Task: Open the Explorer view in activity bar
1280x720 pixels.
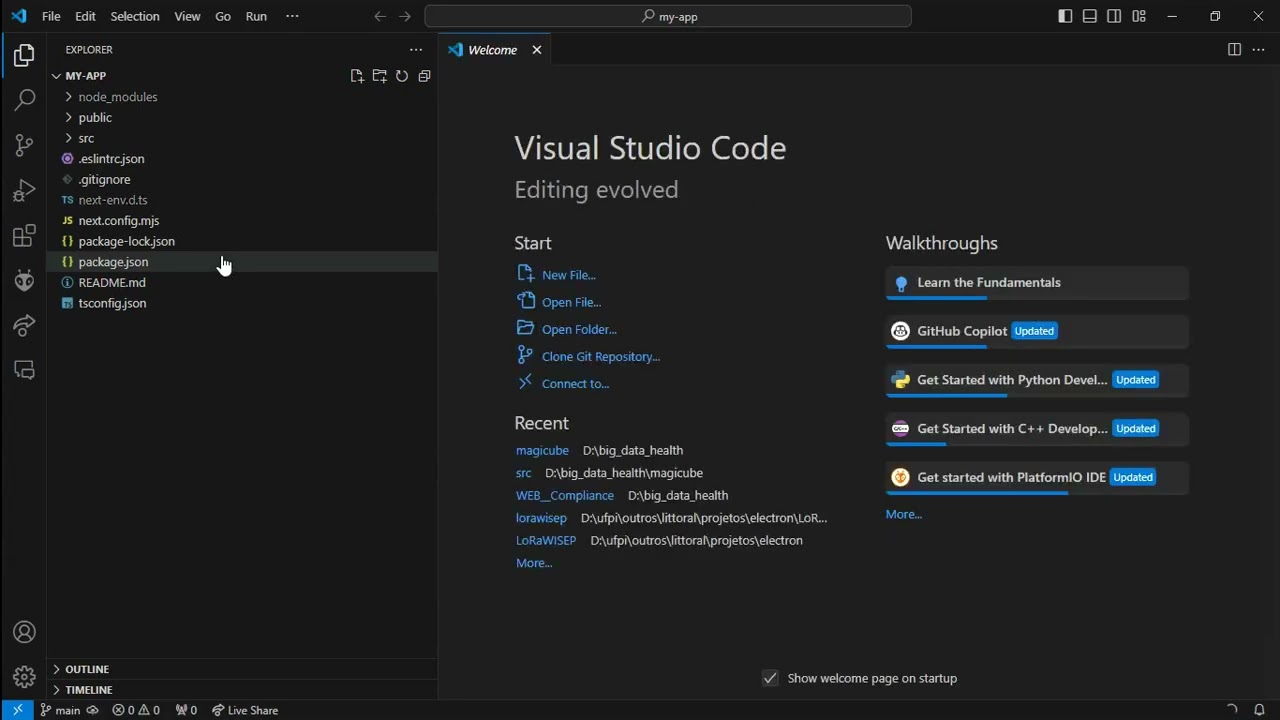Action: (x=24, y=56)
